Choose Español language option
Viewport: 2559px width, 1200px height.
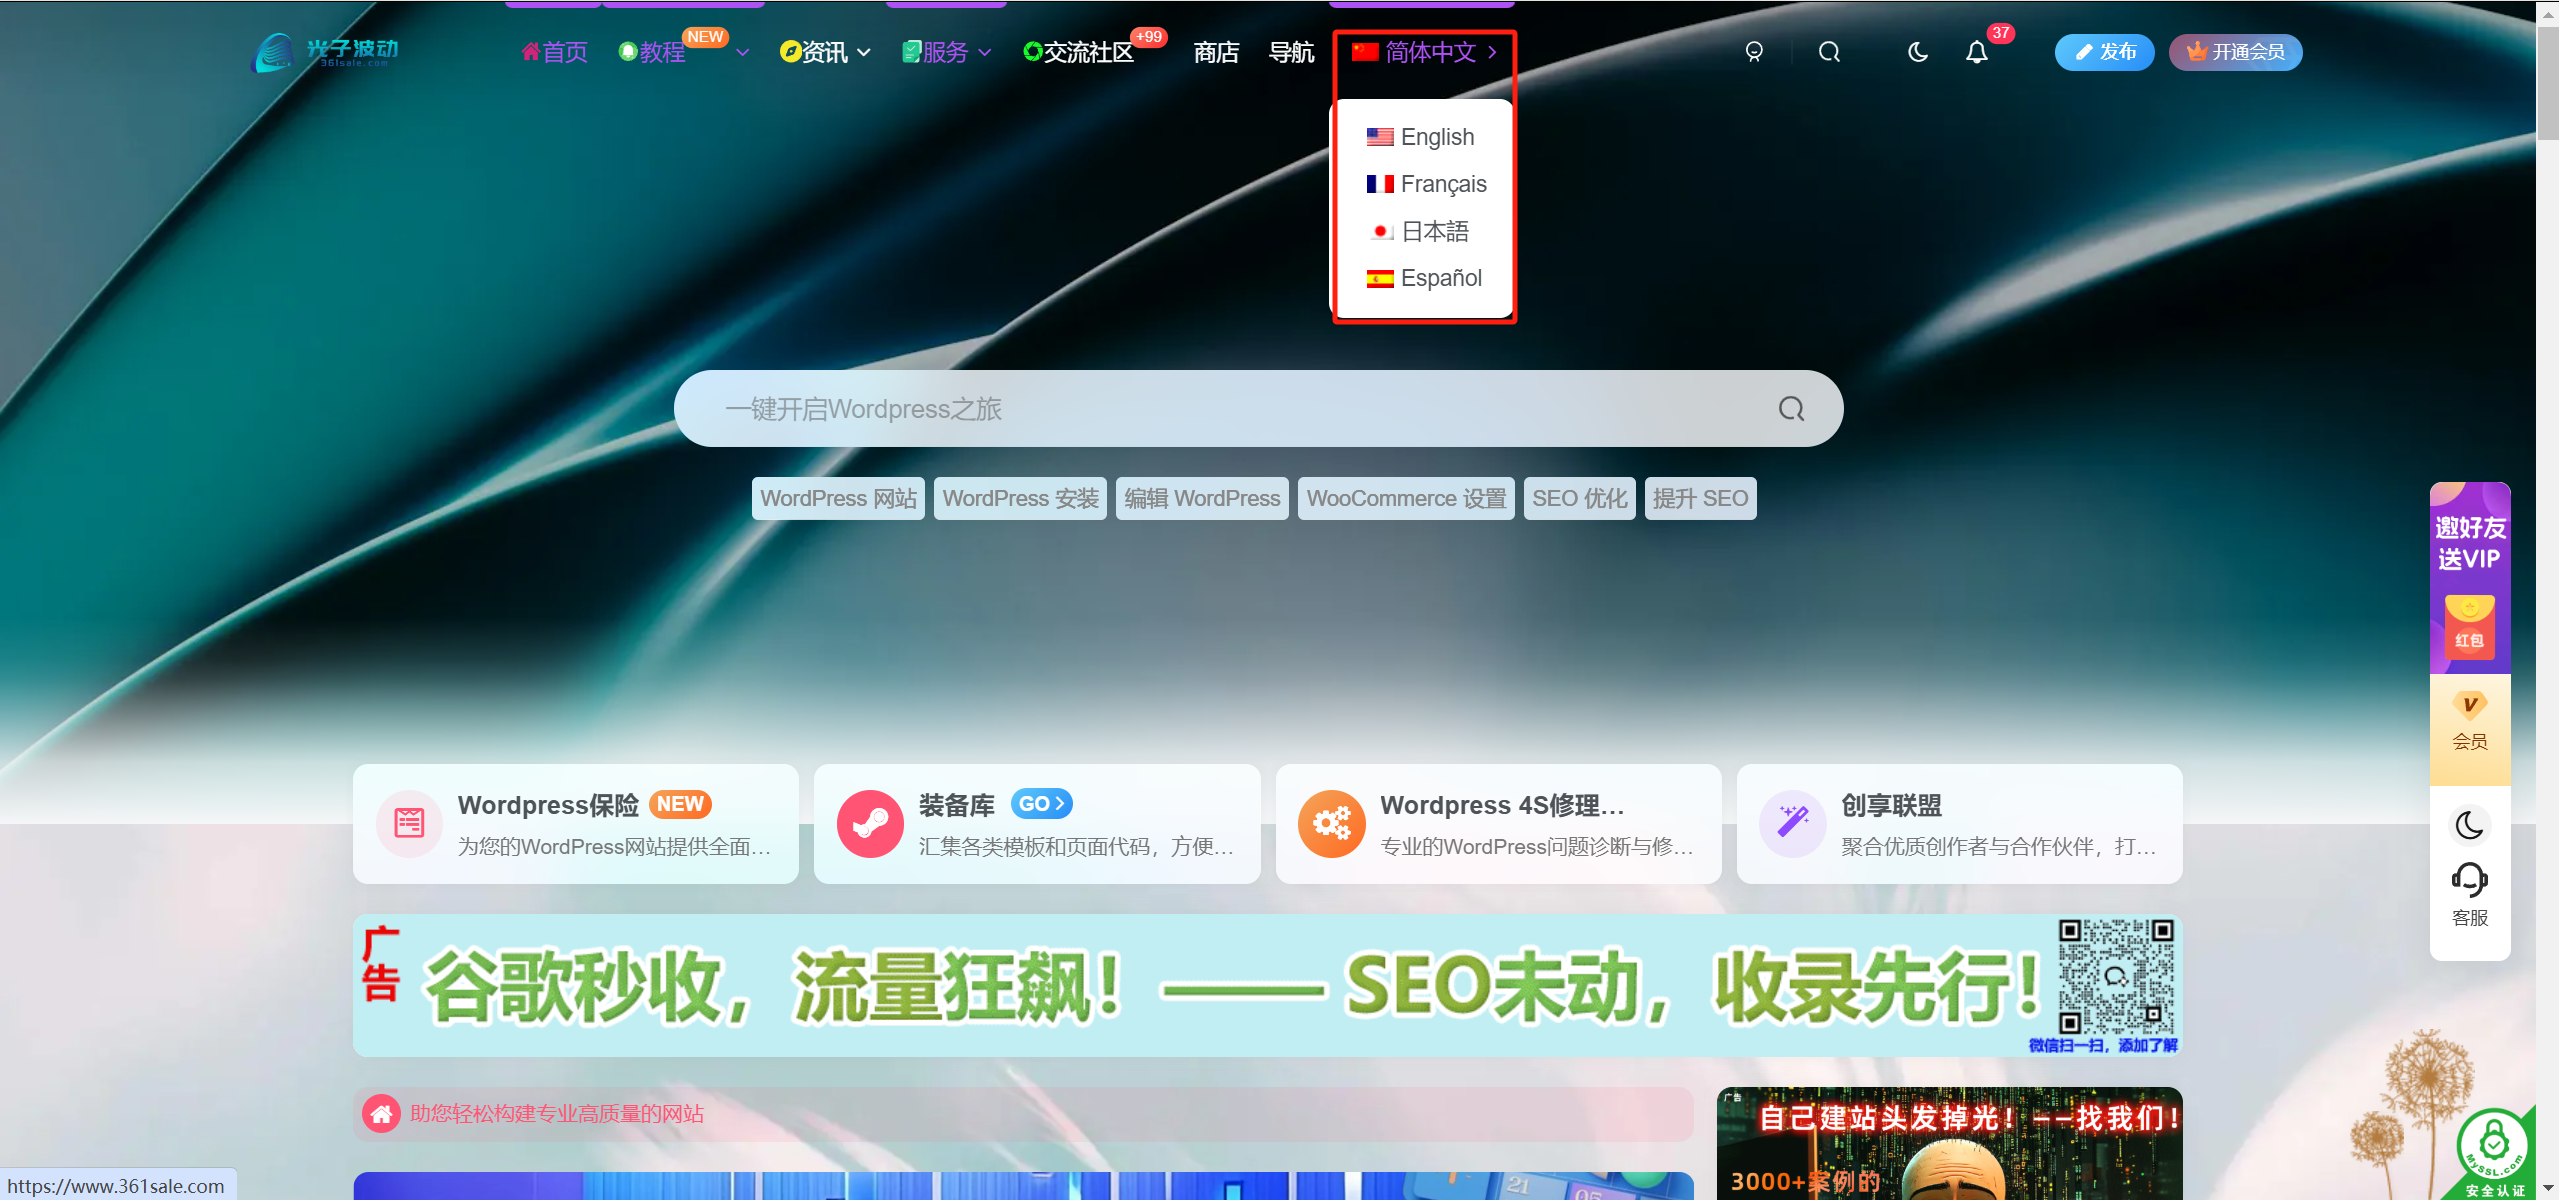[x=1440, y=278]
